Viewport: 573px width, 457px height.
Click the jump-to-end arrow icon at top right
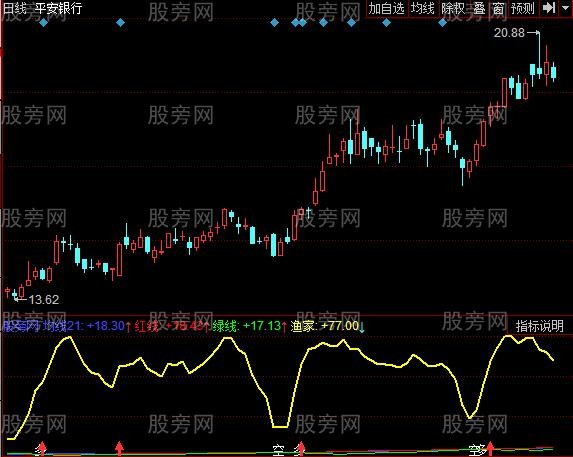pos(549,8)
